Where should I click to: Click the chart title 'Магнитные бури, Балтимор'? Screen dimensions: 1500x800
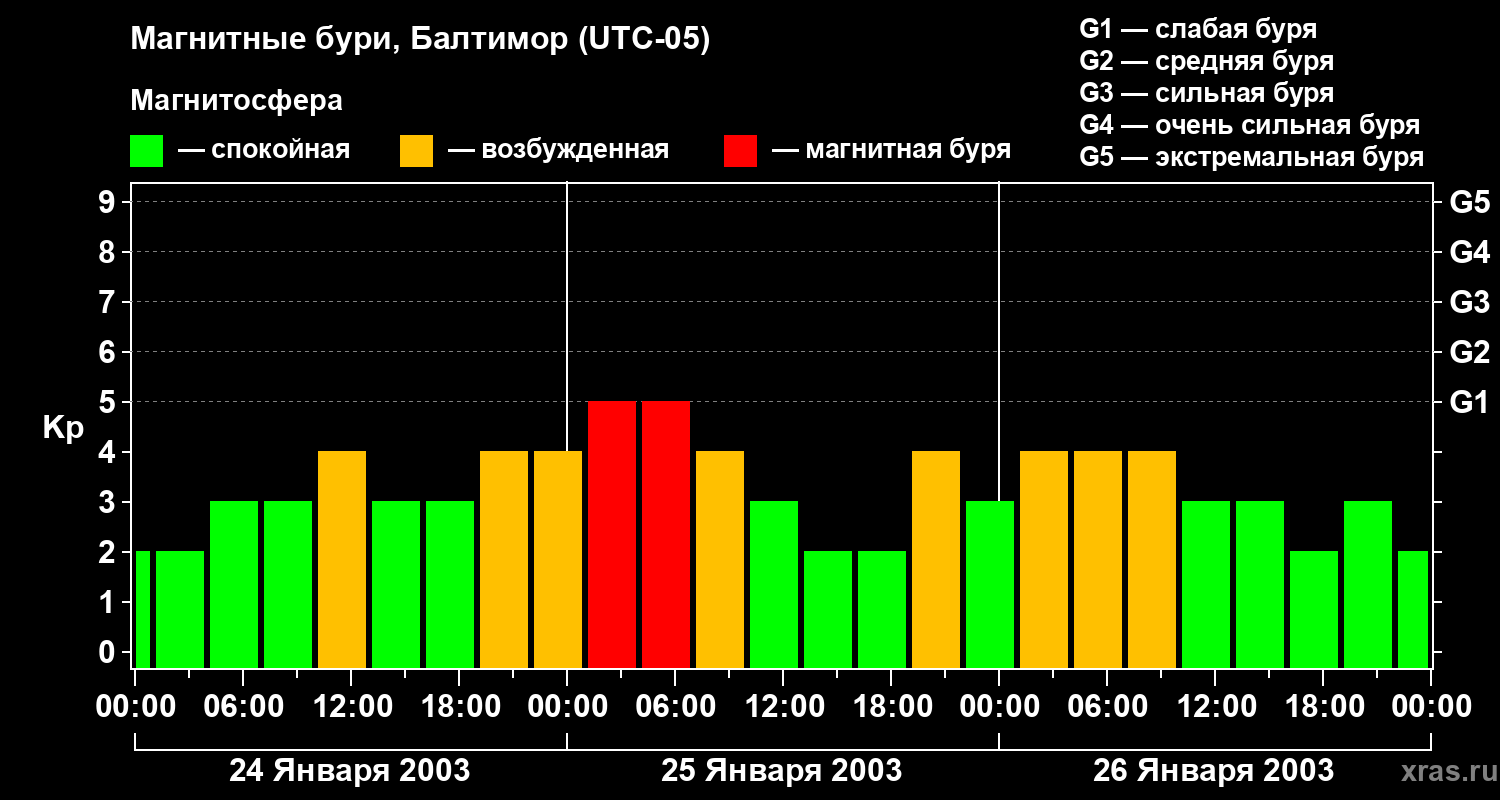pos(420,40)
